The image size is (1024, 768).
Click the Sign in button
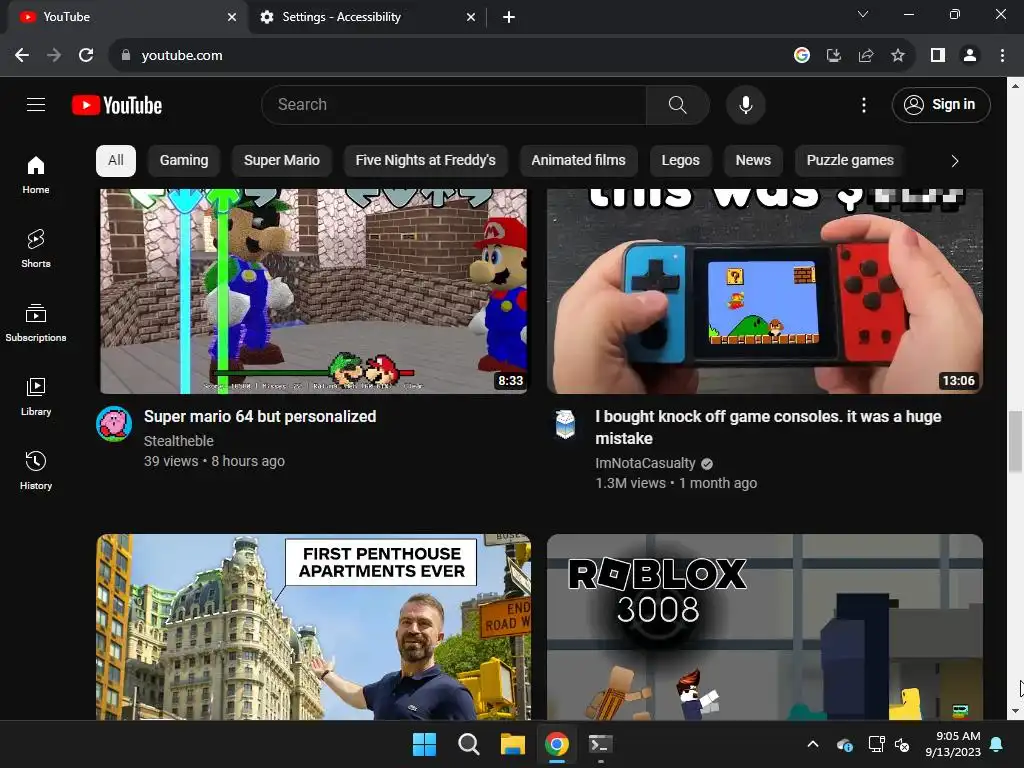point(941,104)
